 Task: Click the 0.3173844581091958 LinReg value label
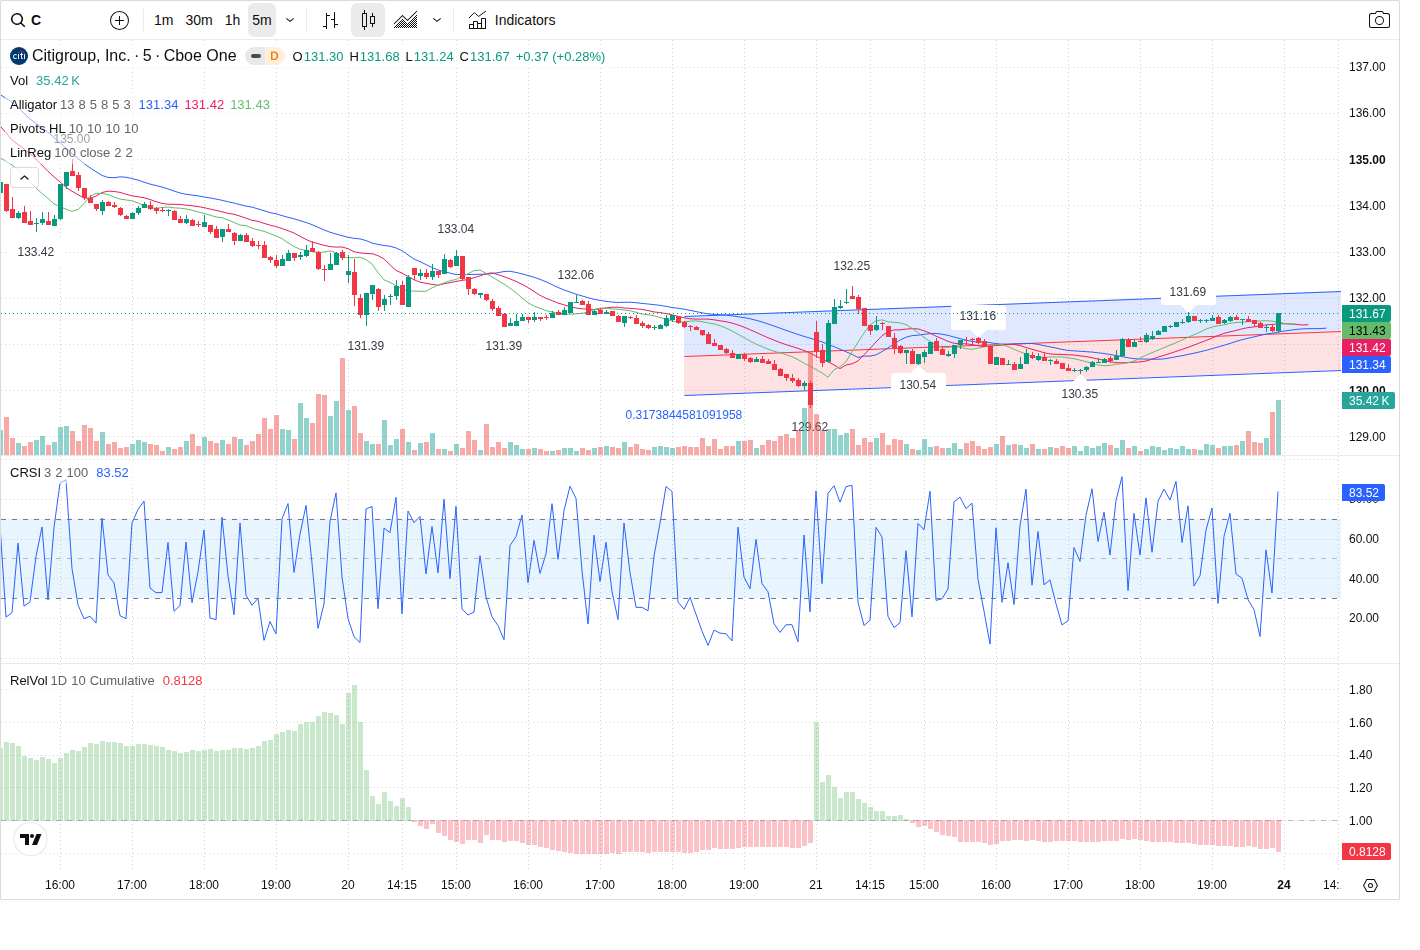(x=684, y=415)
